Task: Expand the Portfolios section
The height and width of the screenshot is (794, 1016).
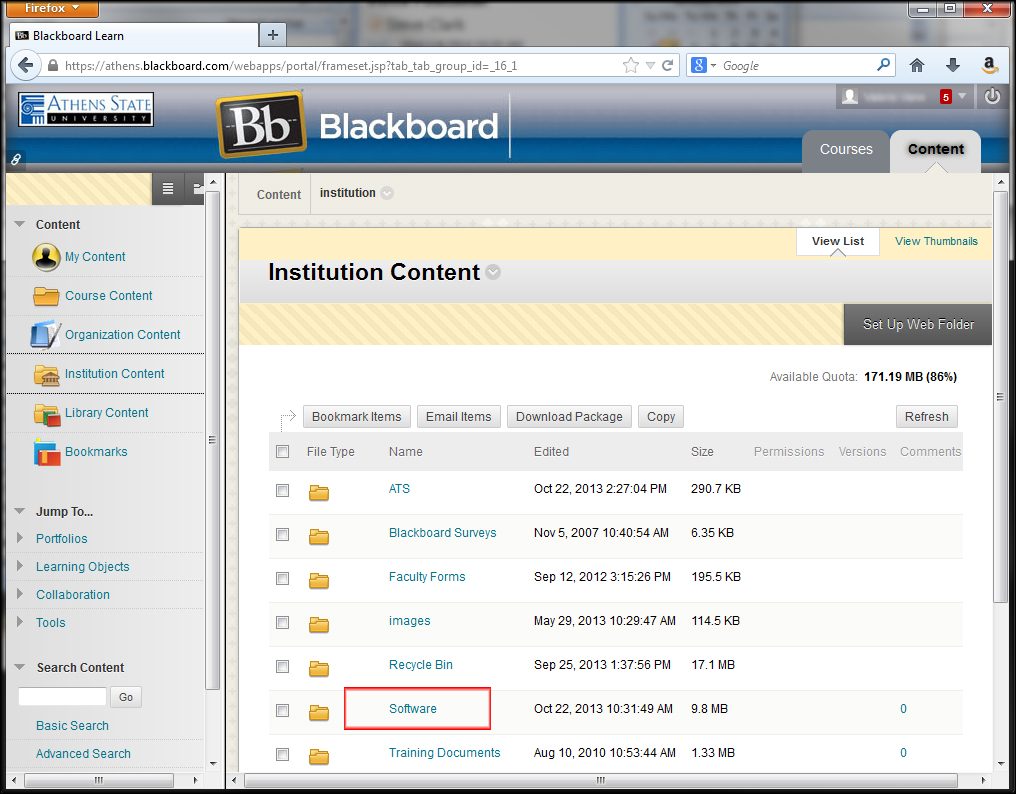Action: 22,539
